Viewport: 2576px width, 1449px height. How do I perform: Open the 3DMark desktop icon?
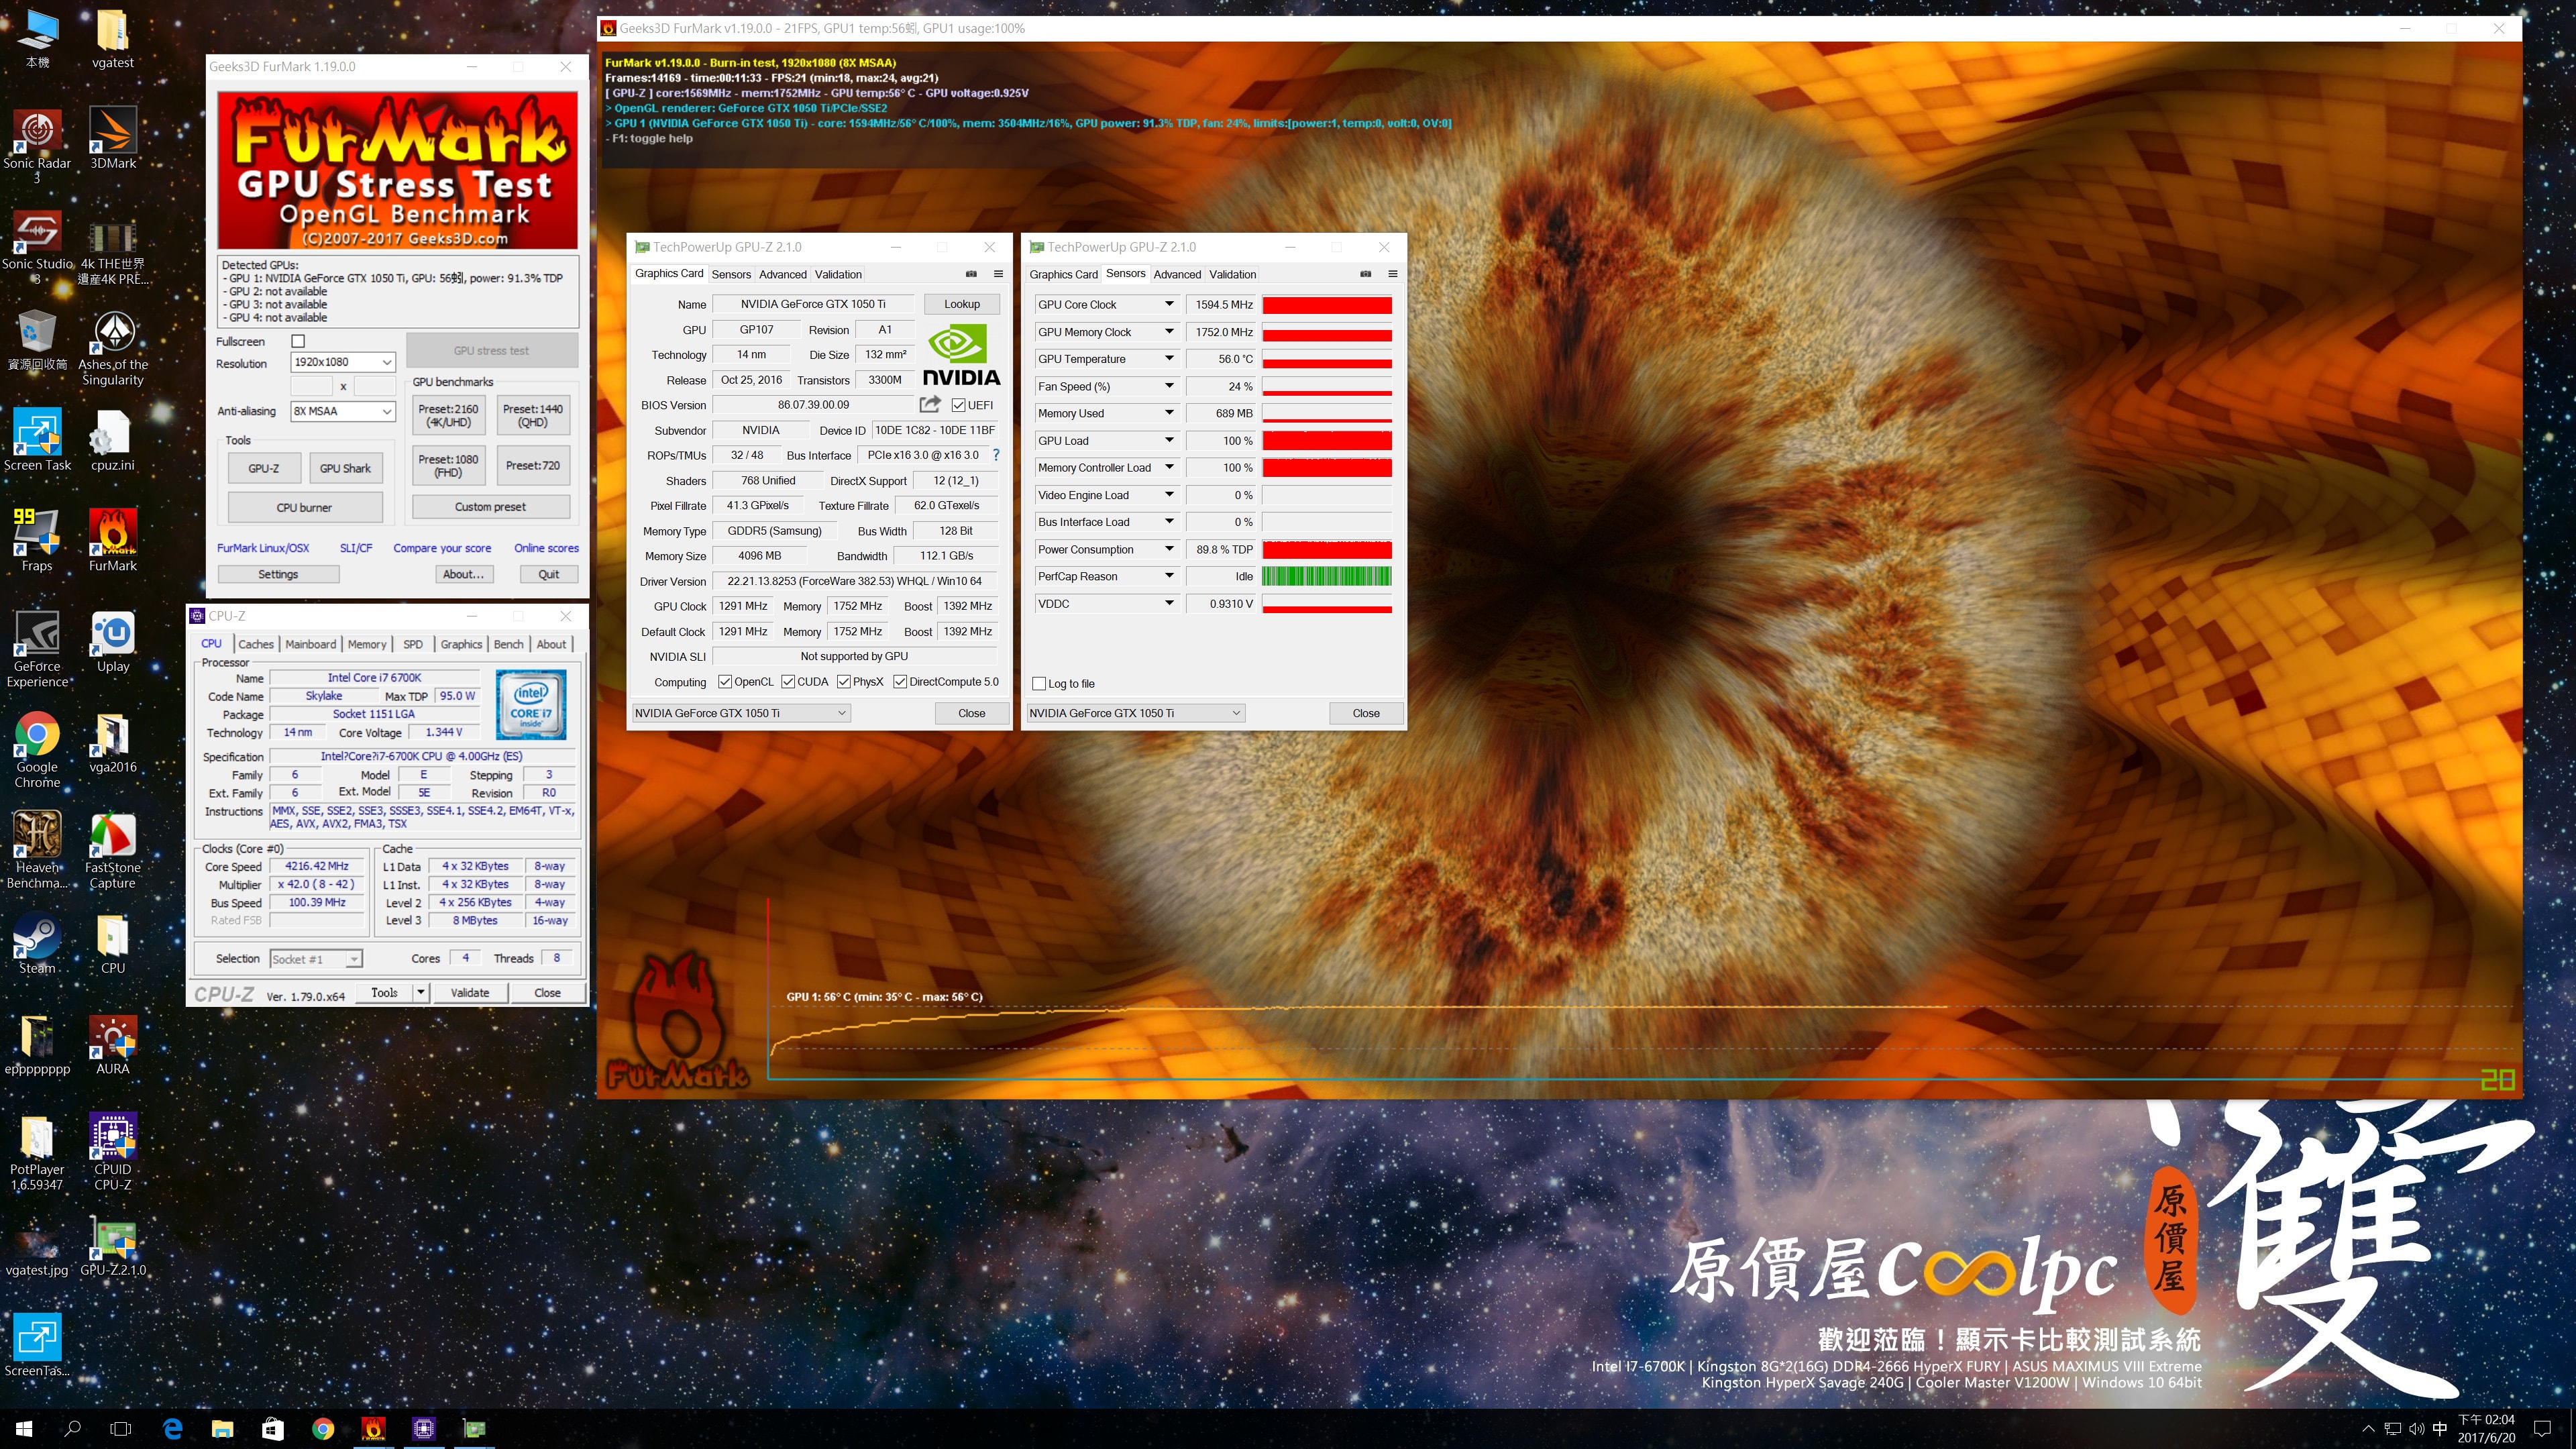click(113, 139)
